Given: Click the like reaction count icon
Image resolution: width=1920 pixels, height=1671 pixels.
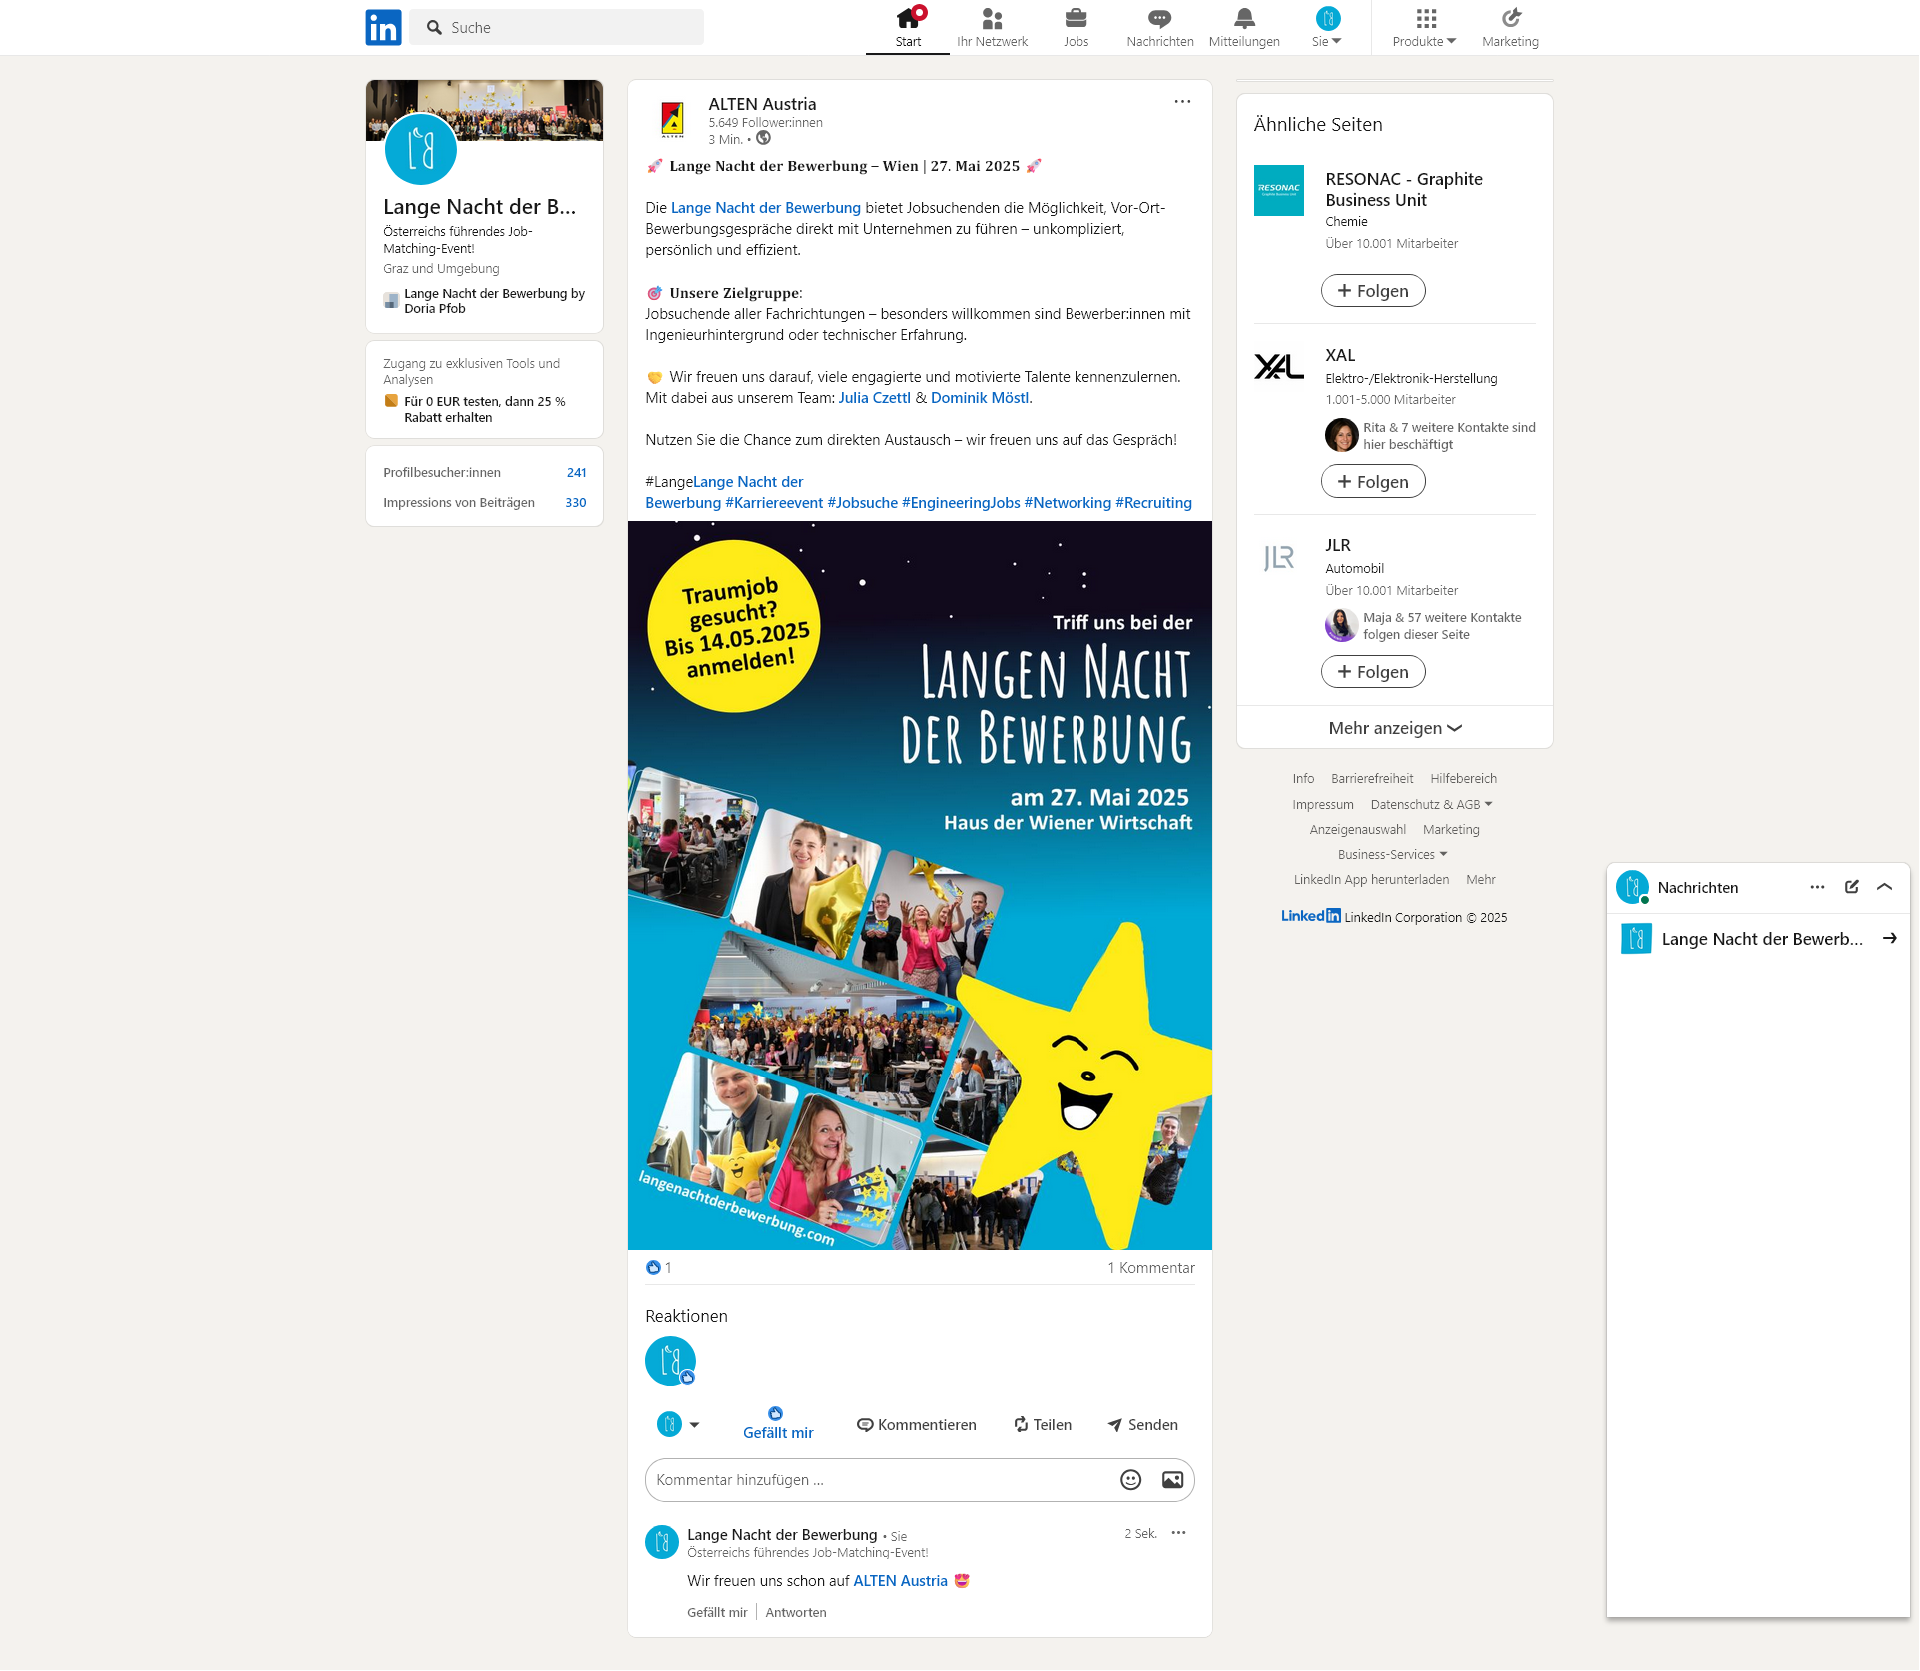Looking at the screenshot, I should 654,1268.
